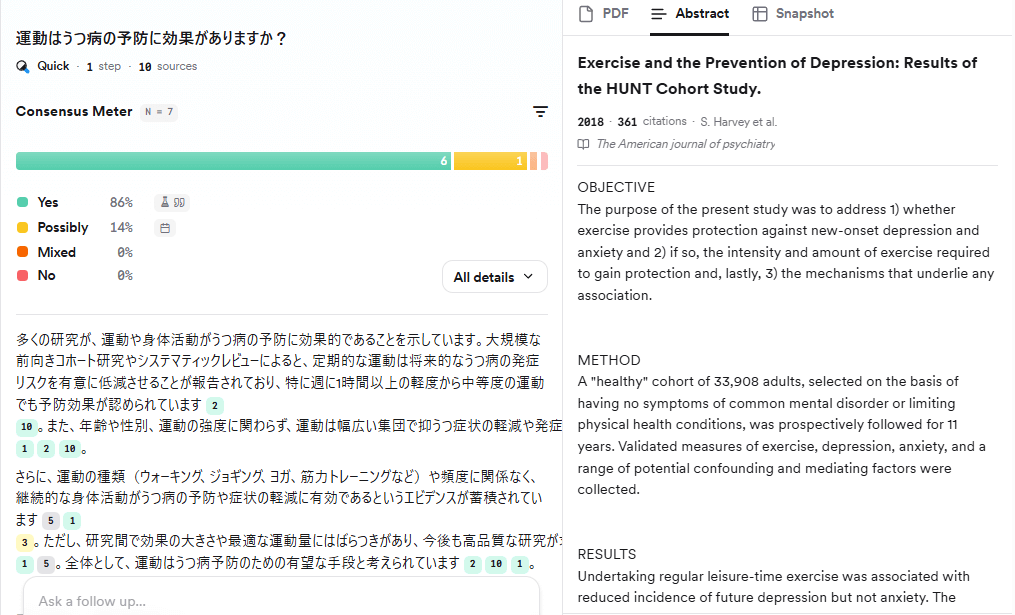This screenshot has height=615, width=1015.
Task: Click the '361 citations' count
Action: 652,122
